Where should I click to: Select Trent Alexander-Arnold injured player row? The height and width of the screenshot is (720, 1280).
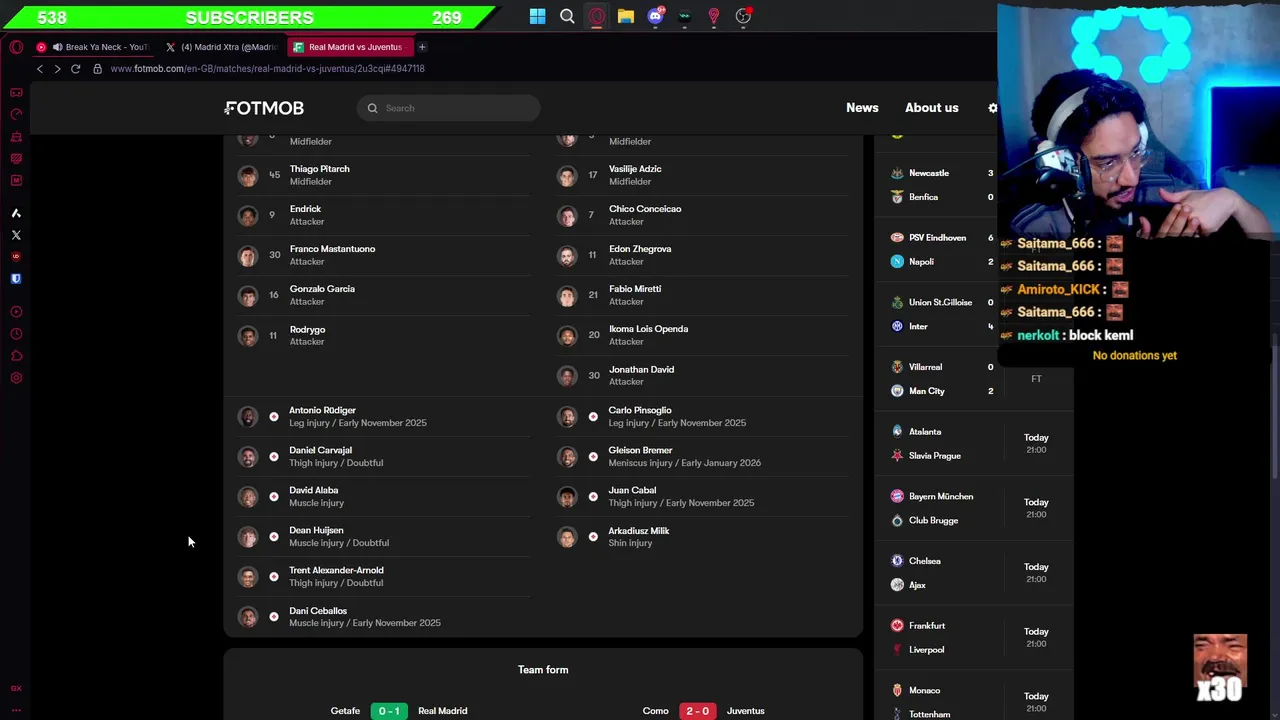click(x=383, y=576)
